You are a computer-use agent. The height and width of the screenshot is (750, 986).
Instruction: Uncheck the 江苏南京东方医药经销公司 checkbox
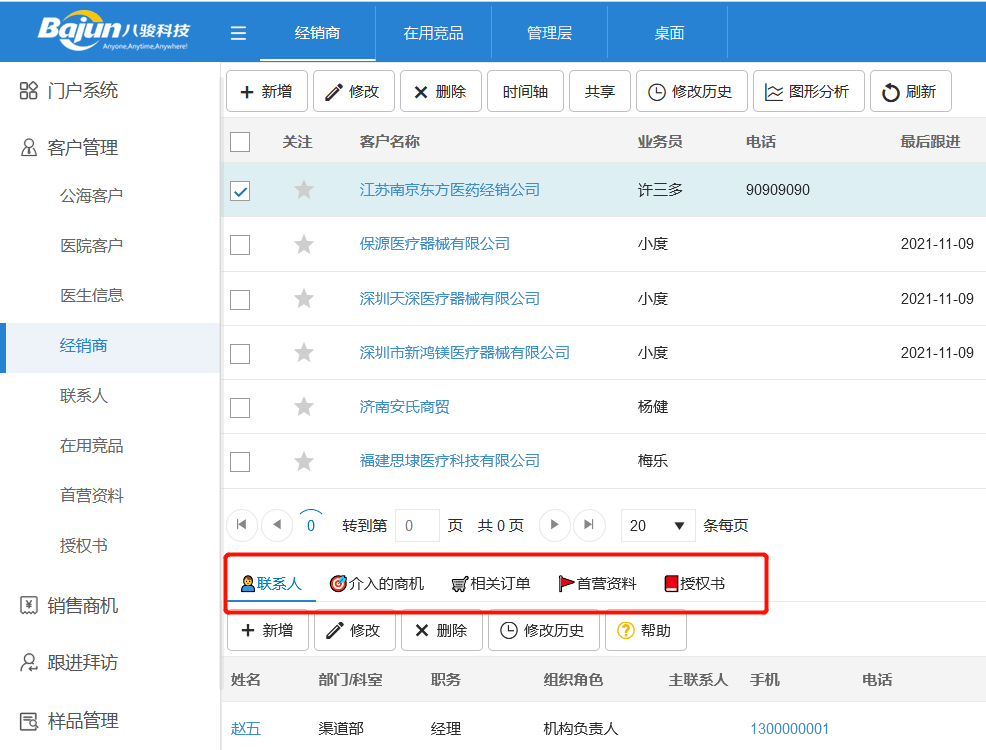tap(240, 190)
